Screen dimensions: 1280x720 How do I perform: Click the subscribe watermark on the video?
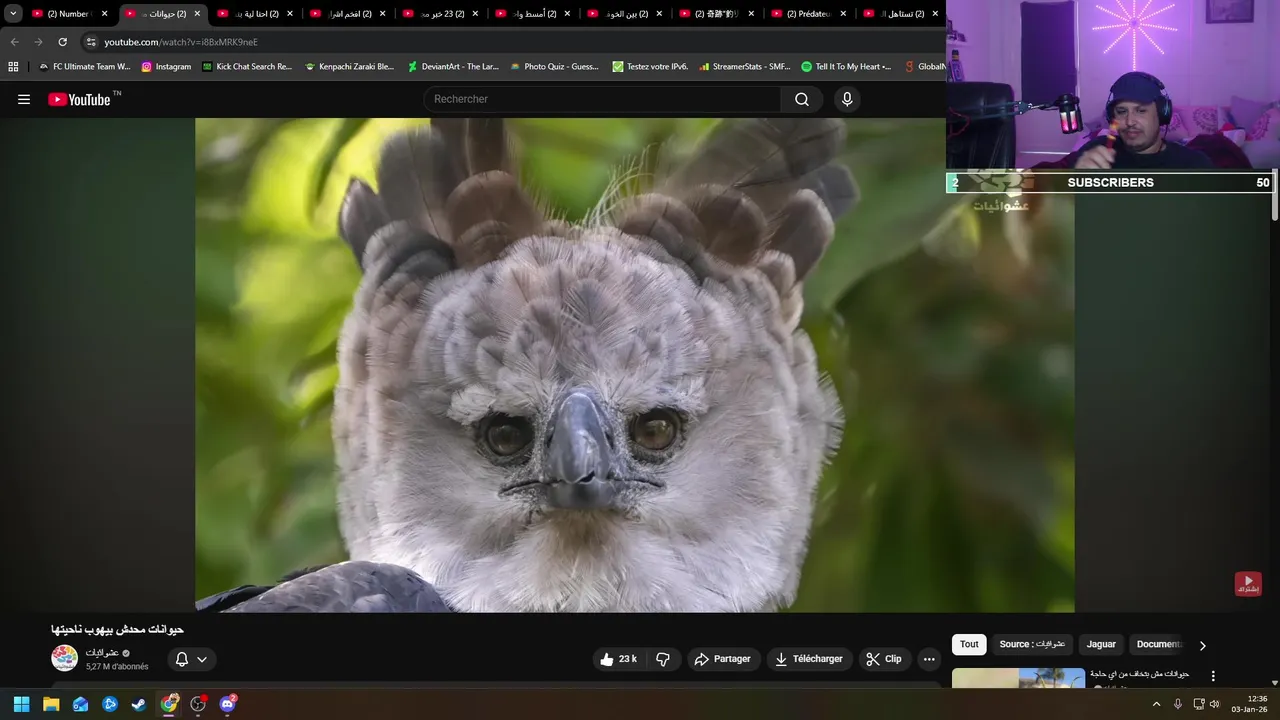point(1247,583)
